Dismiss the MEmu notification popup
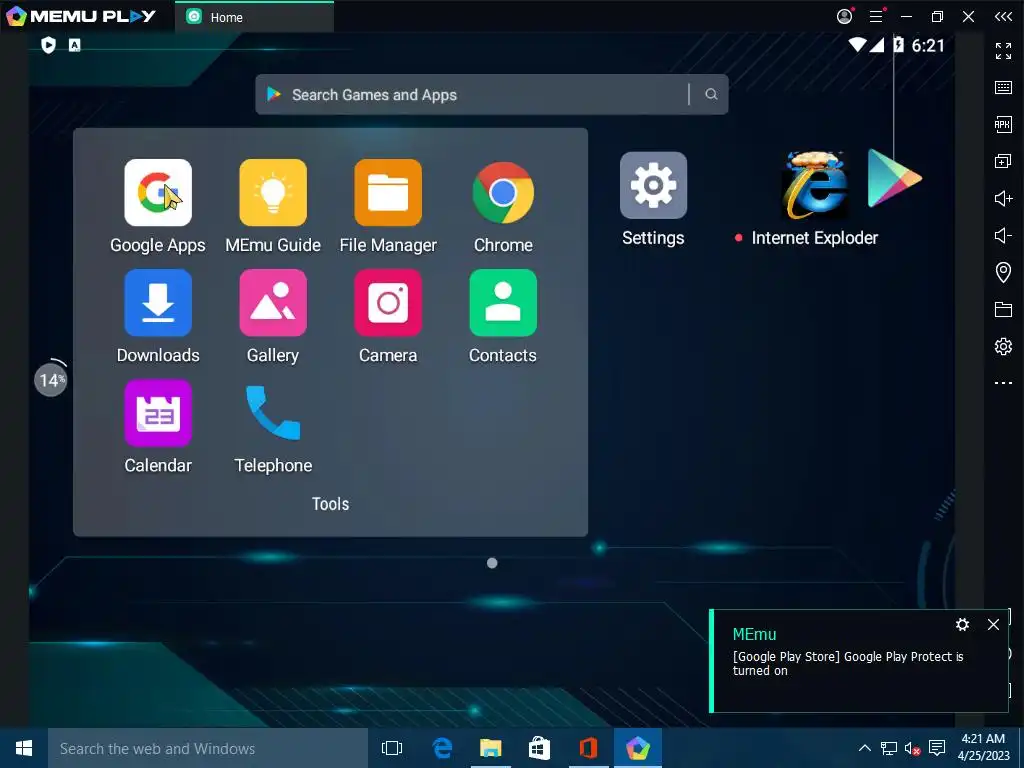Viewport: 1024px width, 768px height. (993, 624)
